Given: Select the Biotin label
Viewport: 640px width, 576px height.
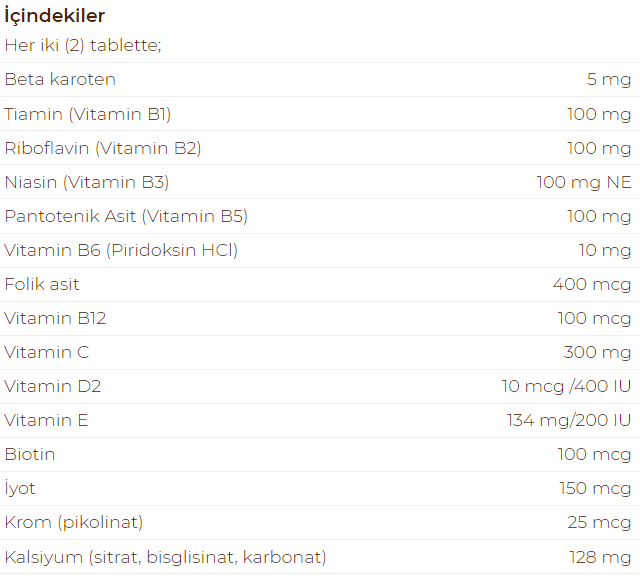Looking at the screenshot, I should [x=30, y=454].
